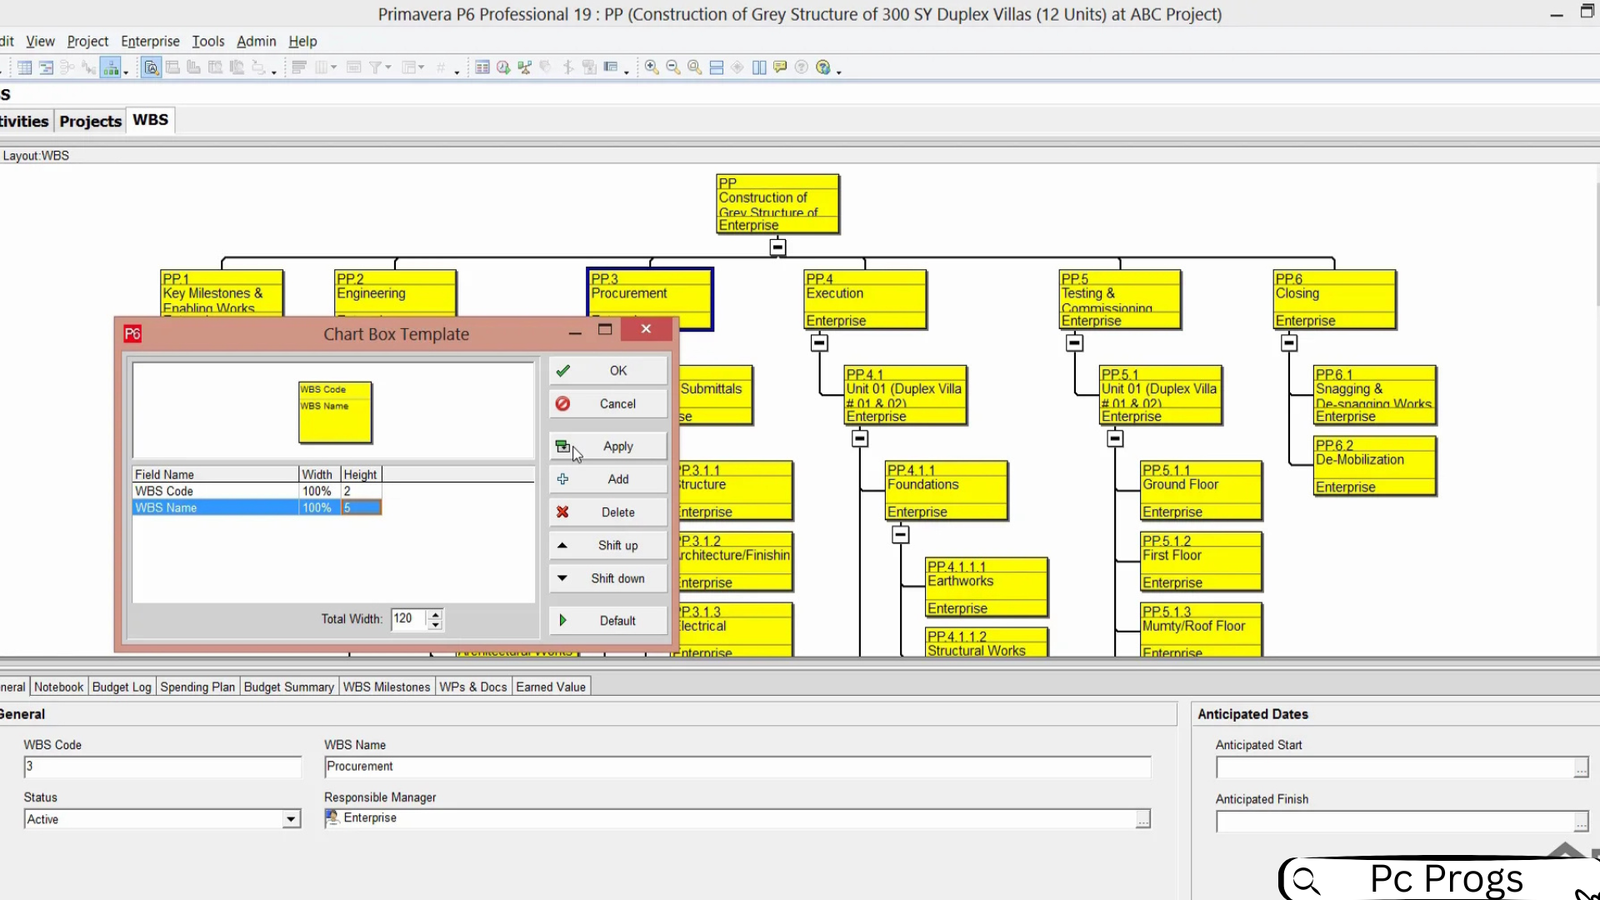The height and width of the screenshot is (900, 1600).
Task: Open the View menu
Action: 40,41
